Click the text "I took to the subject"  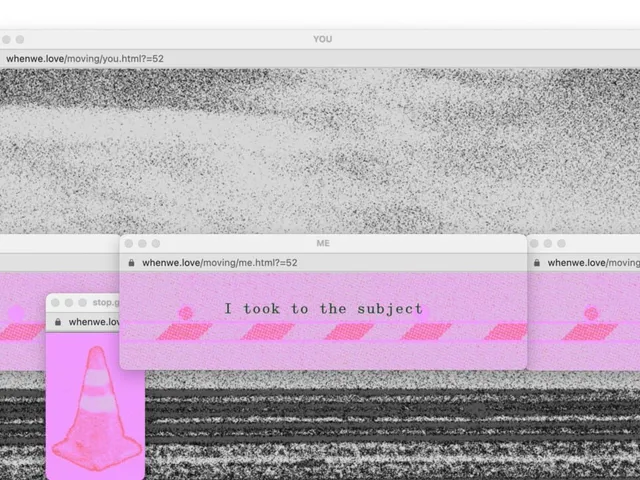tap(324, 309)
